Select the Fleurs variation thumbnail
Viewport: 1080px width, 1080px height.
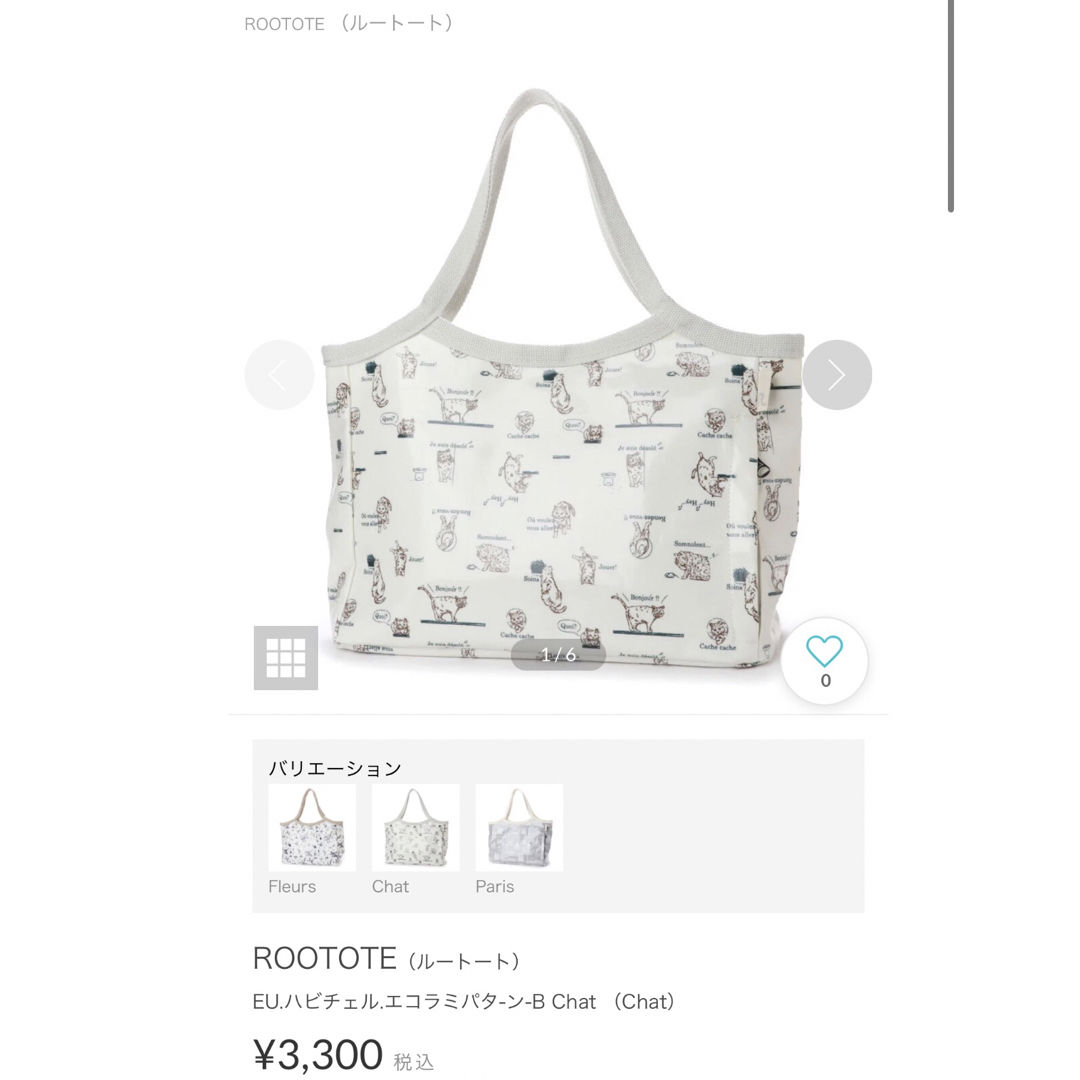point(312,827)
